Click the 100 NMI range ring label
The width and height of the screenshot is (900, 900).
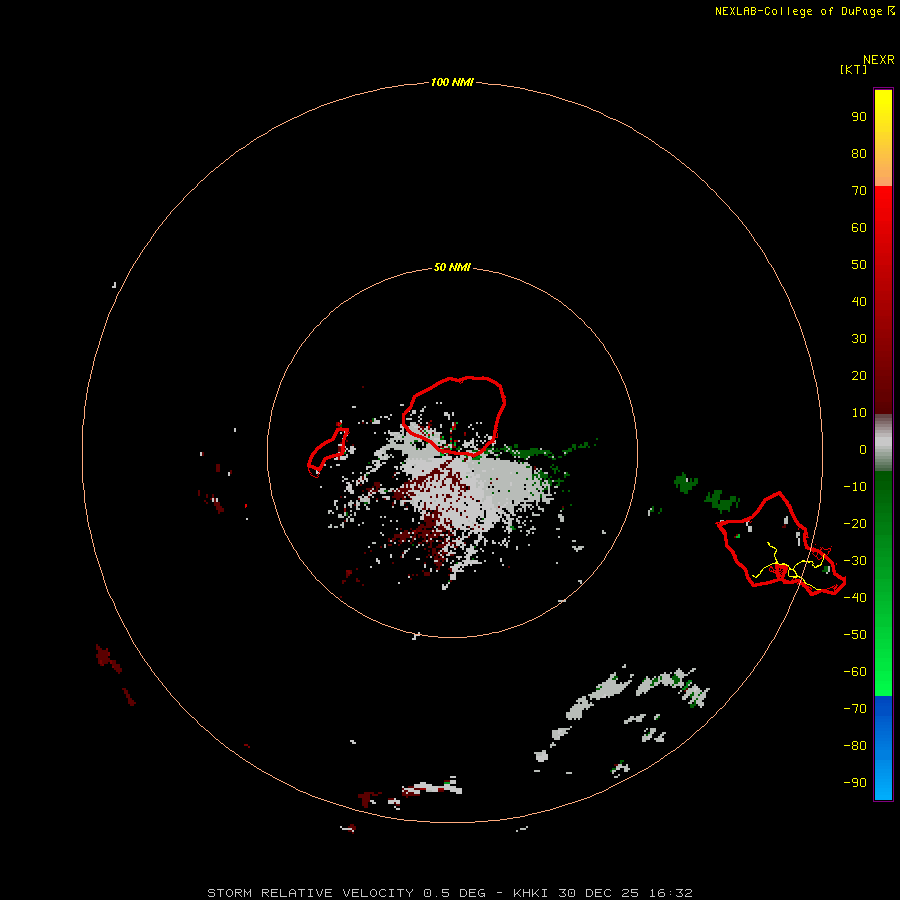(452, 82)
